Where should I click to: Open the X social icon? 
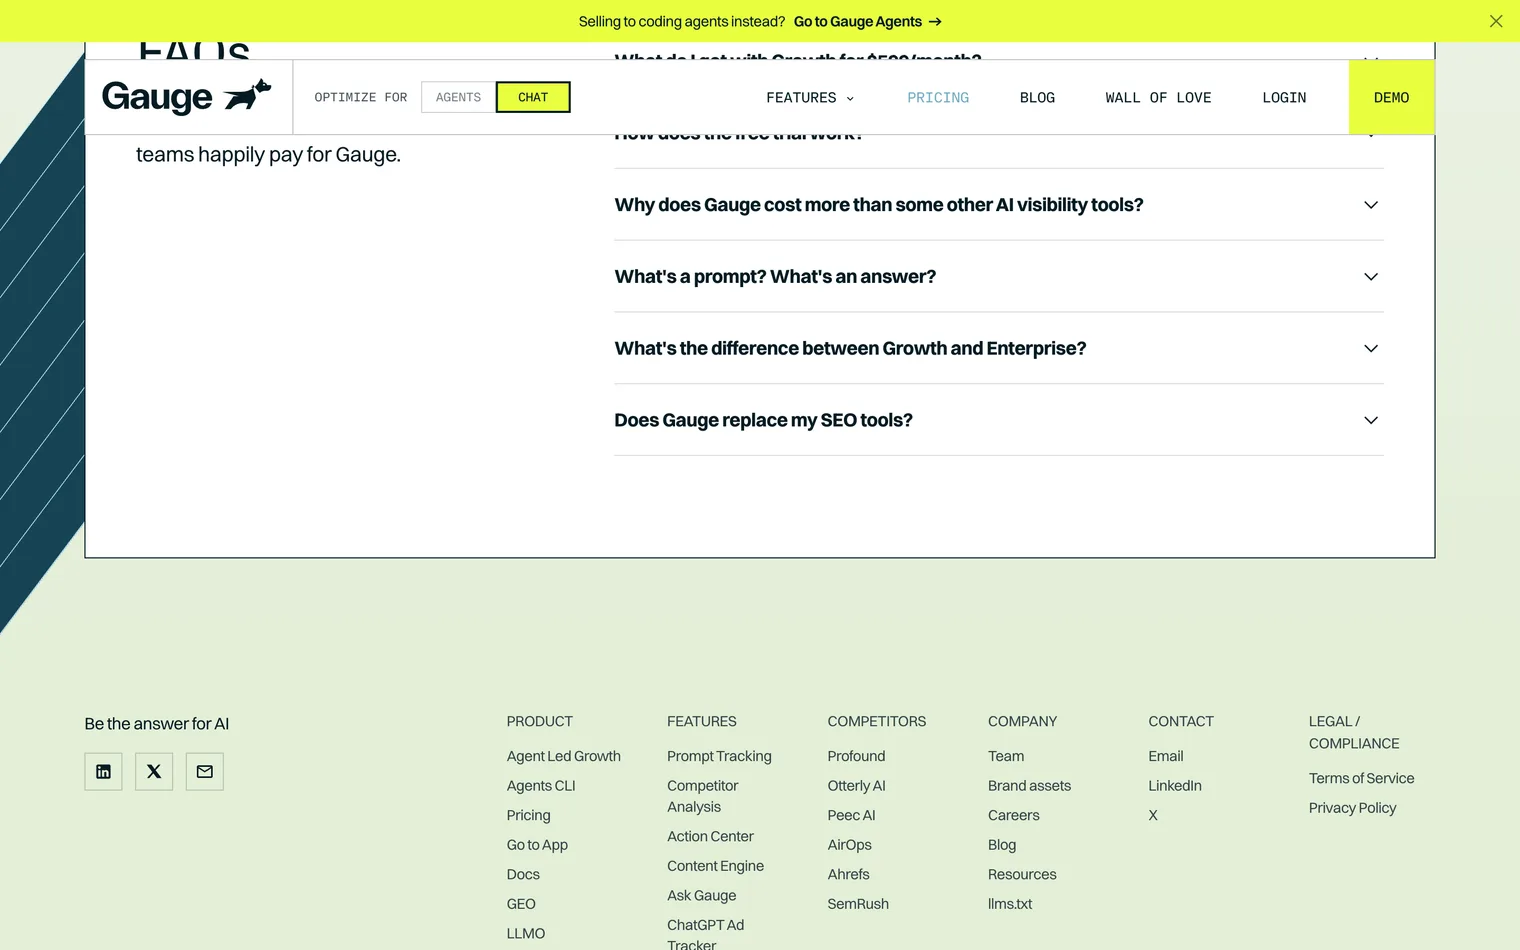154,772
